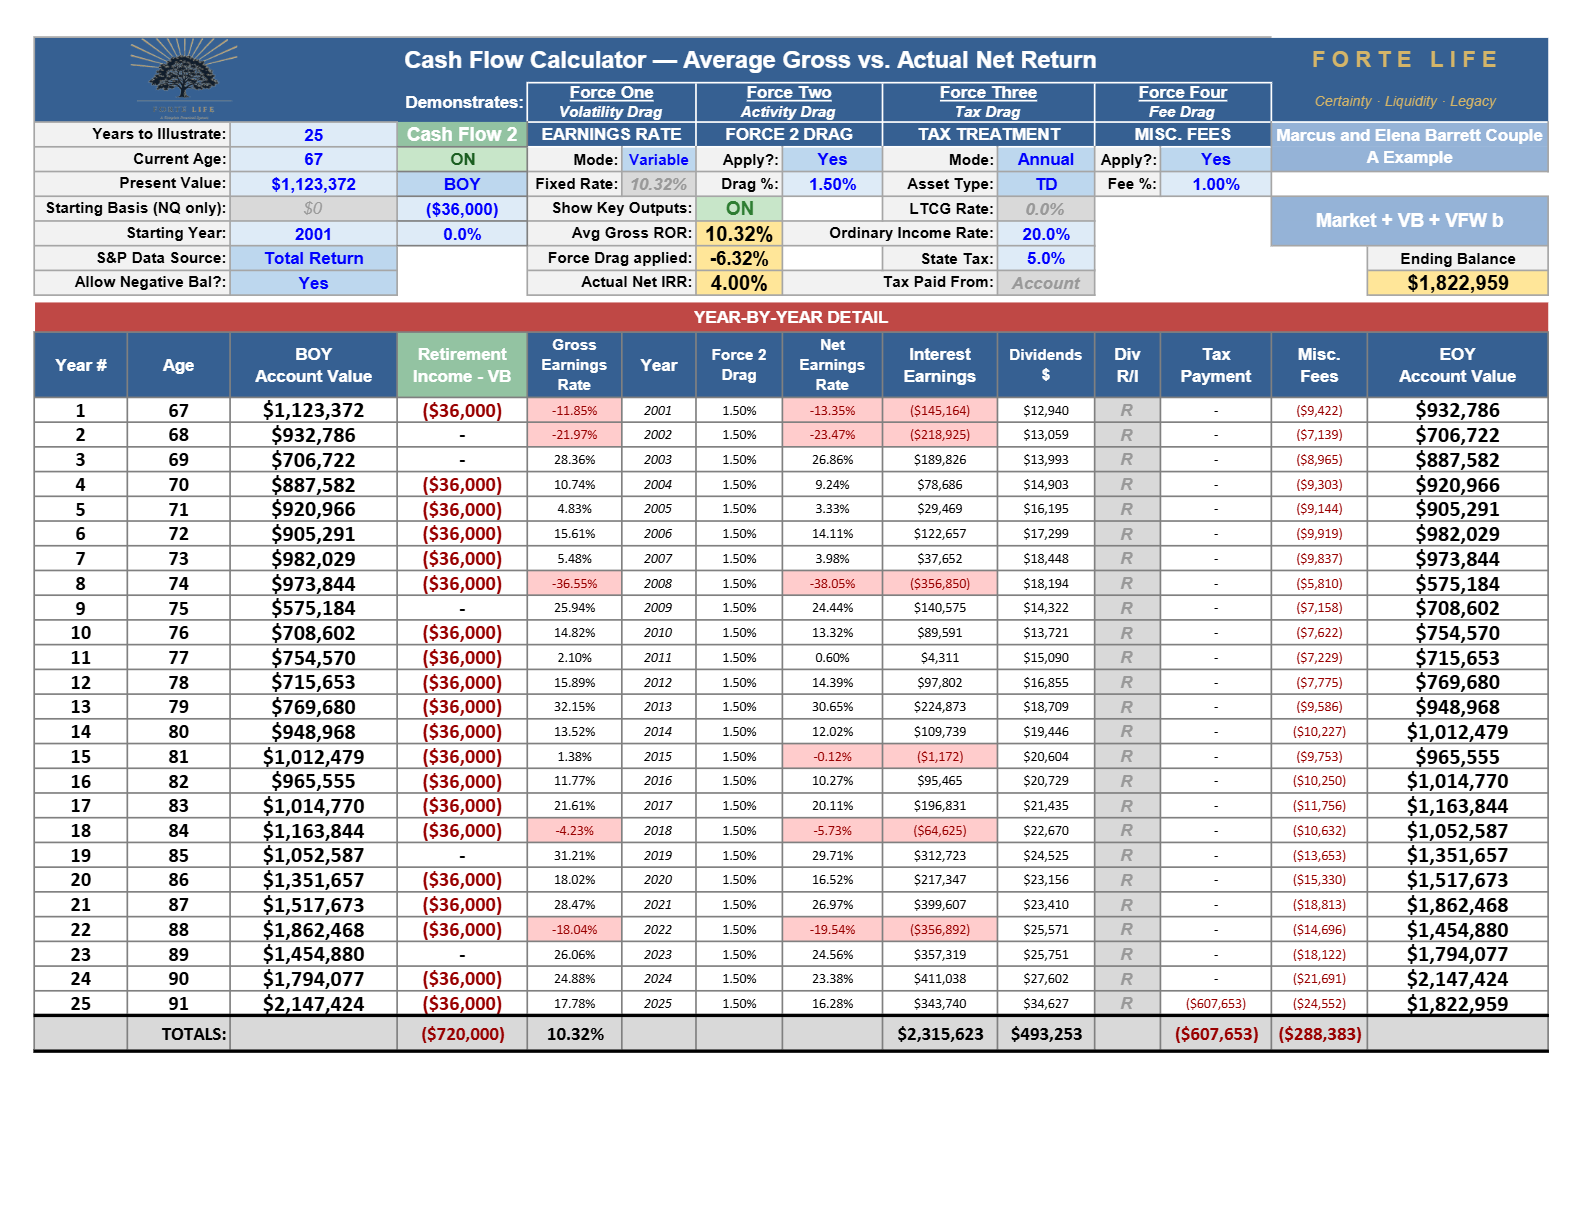Select the Actual Net IRR 4.00% output

tap(739, 283)
